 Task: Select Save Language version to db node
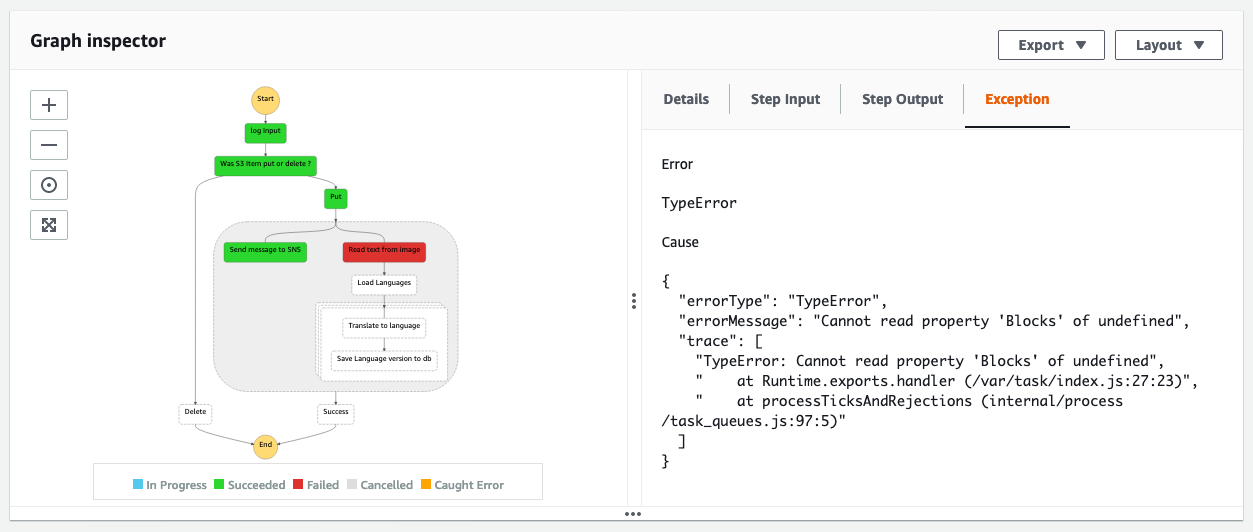pyautogui.click(x=384, y=360)
